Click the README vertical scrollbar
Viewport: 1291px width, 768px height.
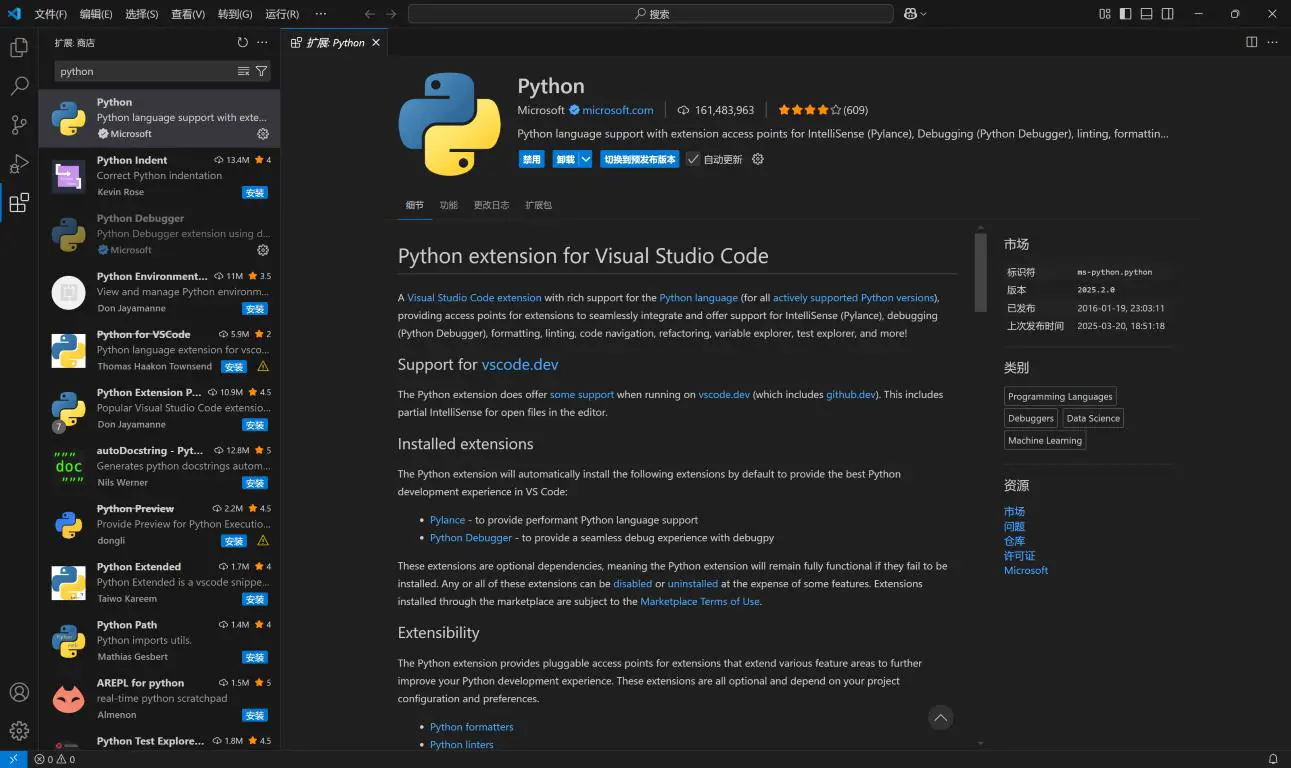tap(980, 272)
